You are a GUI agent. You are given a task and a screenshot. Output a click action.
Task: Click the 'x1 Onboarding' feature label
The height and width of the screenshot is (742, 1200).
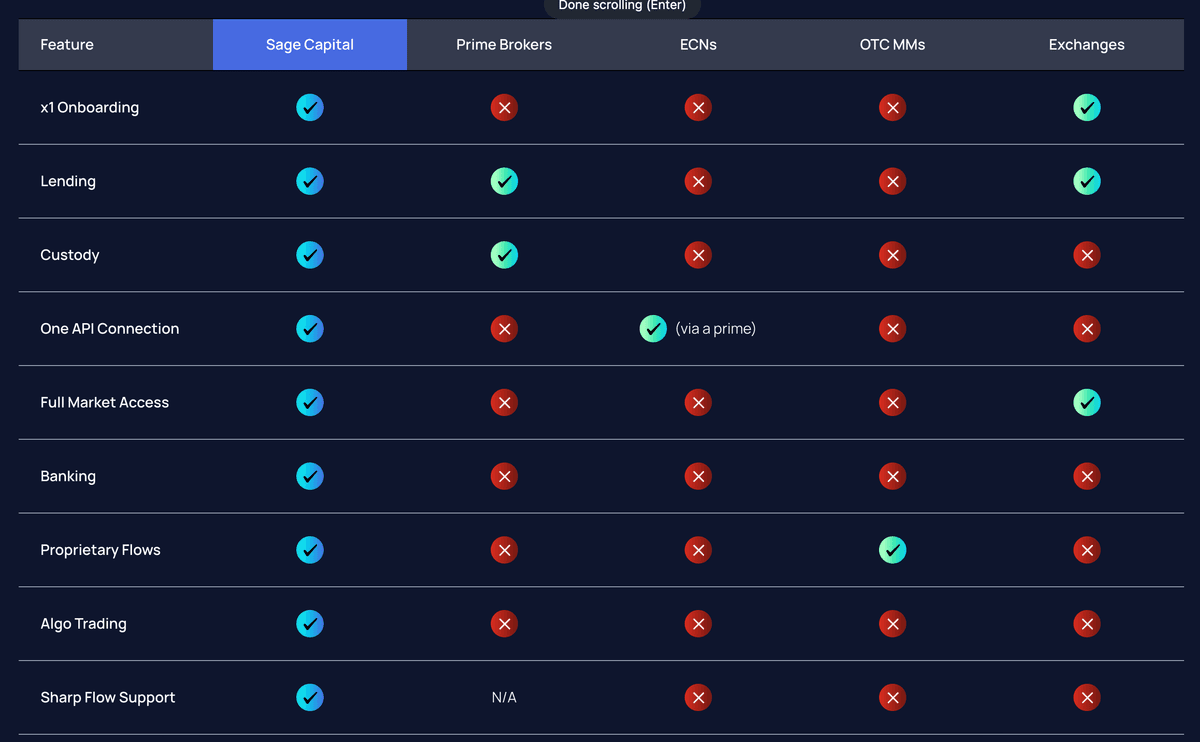[90, 107]
